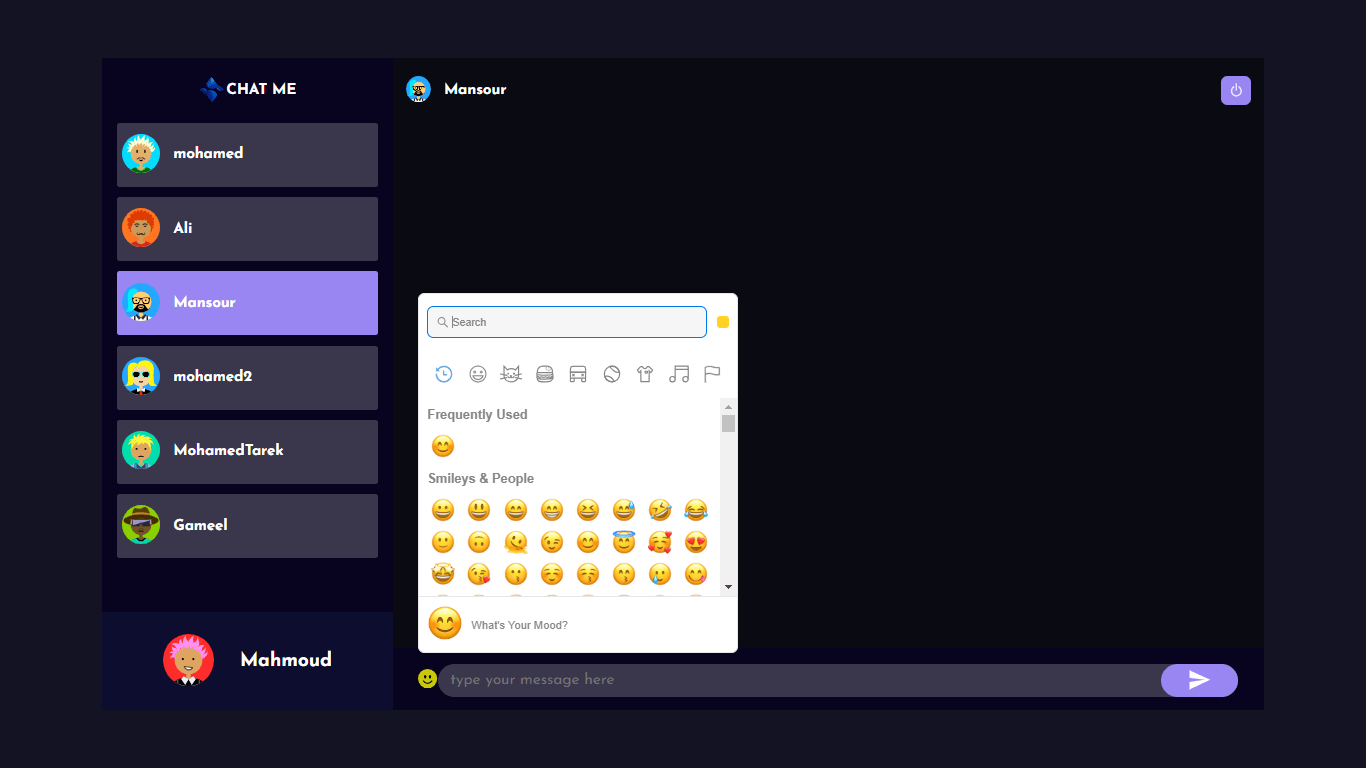Screen dimensions: 1366x768
Task: Select the burger Food category tab
Action: click(545, 374)
